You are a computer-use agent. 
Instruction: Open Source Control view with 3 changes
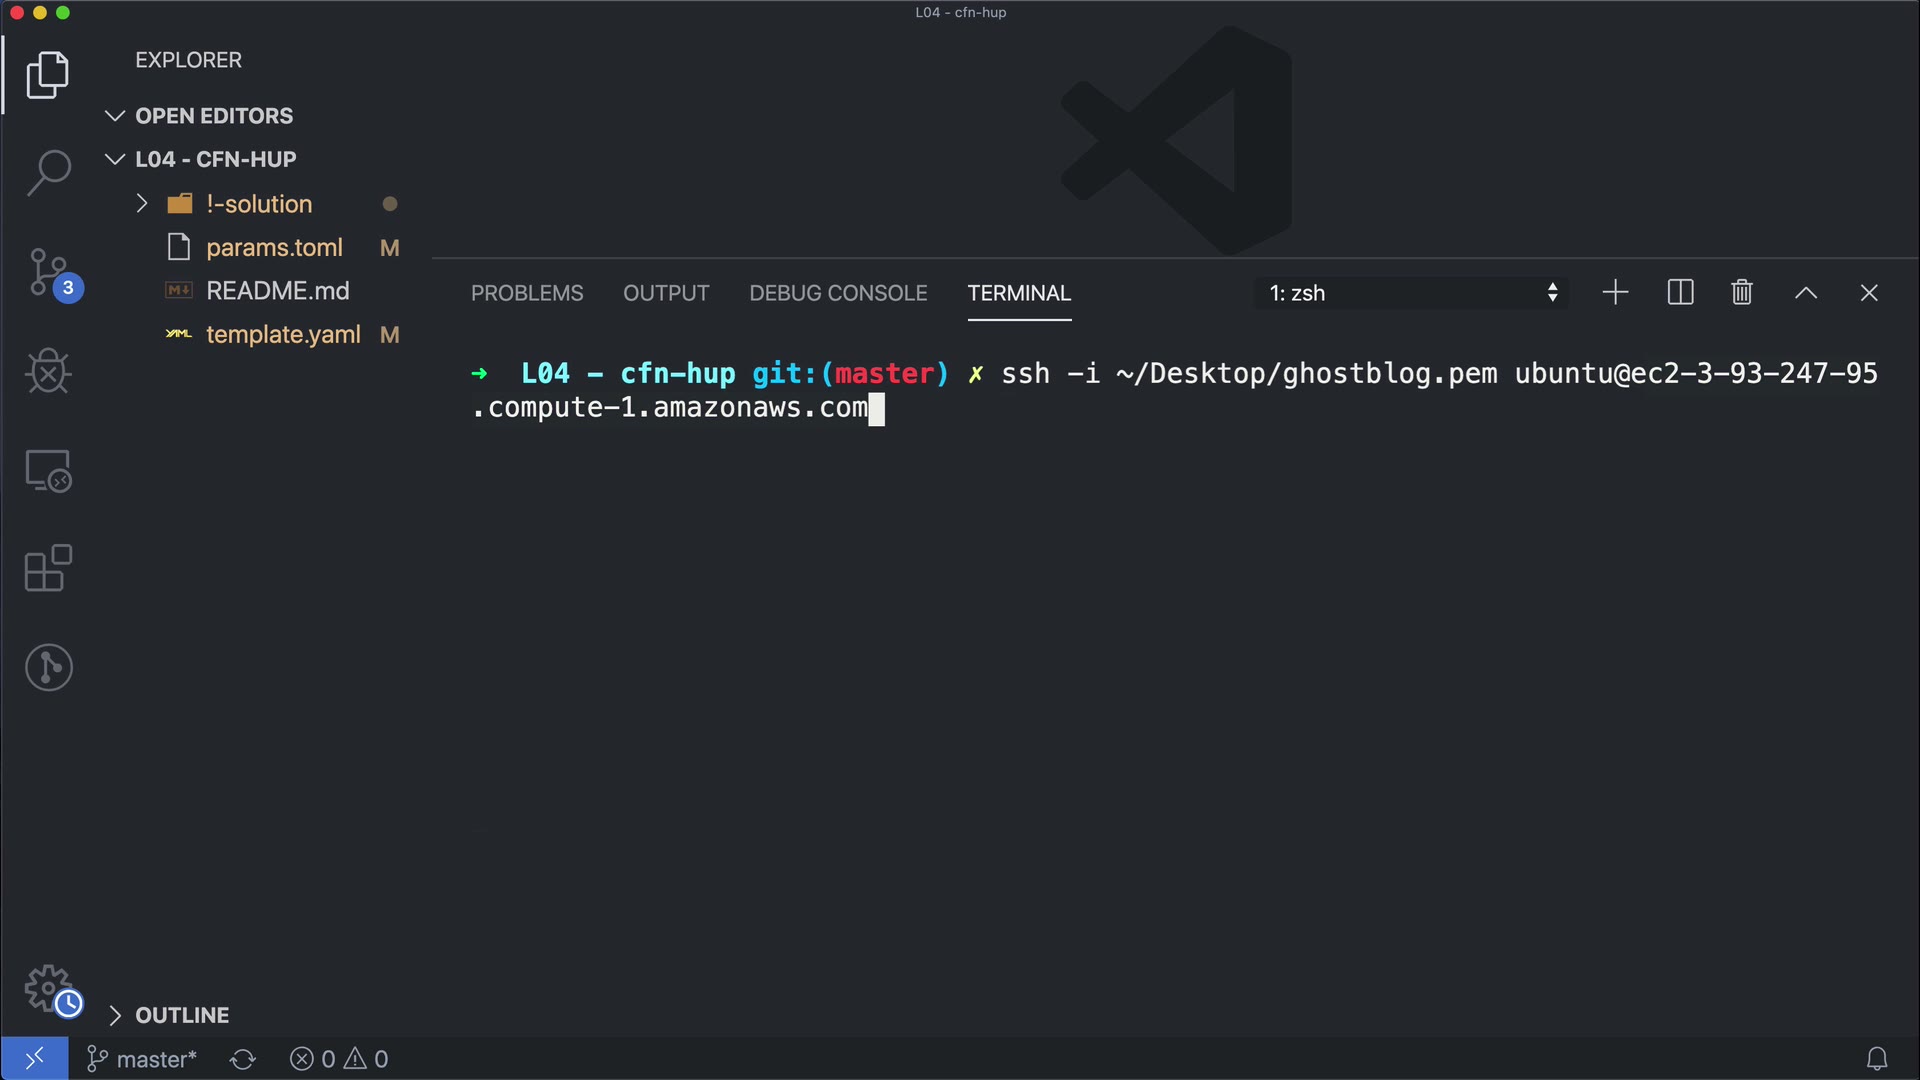pyautogui.click(x=48, y=274)
